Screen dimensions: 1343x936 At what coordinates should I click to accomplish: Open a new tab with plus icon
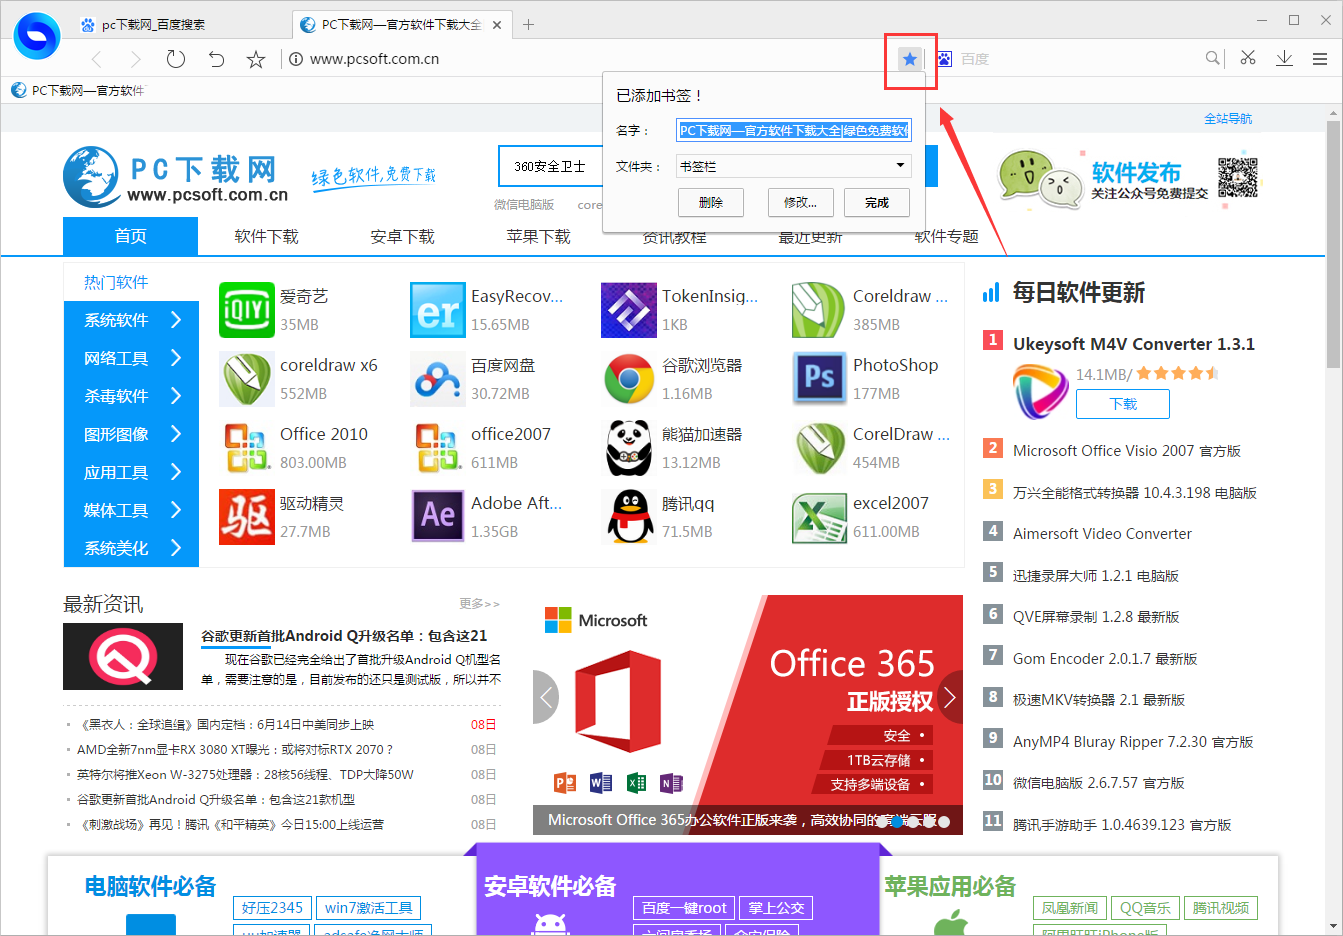coord(529,24)
